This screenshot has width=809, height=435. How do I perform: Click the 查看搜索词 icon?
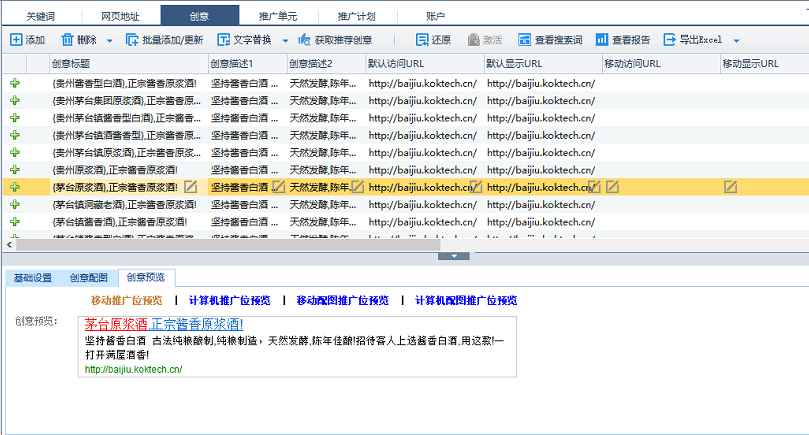pyautogui.click(x=524, y=40)
